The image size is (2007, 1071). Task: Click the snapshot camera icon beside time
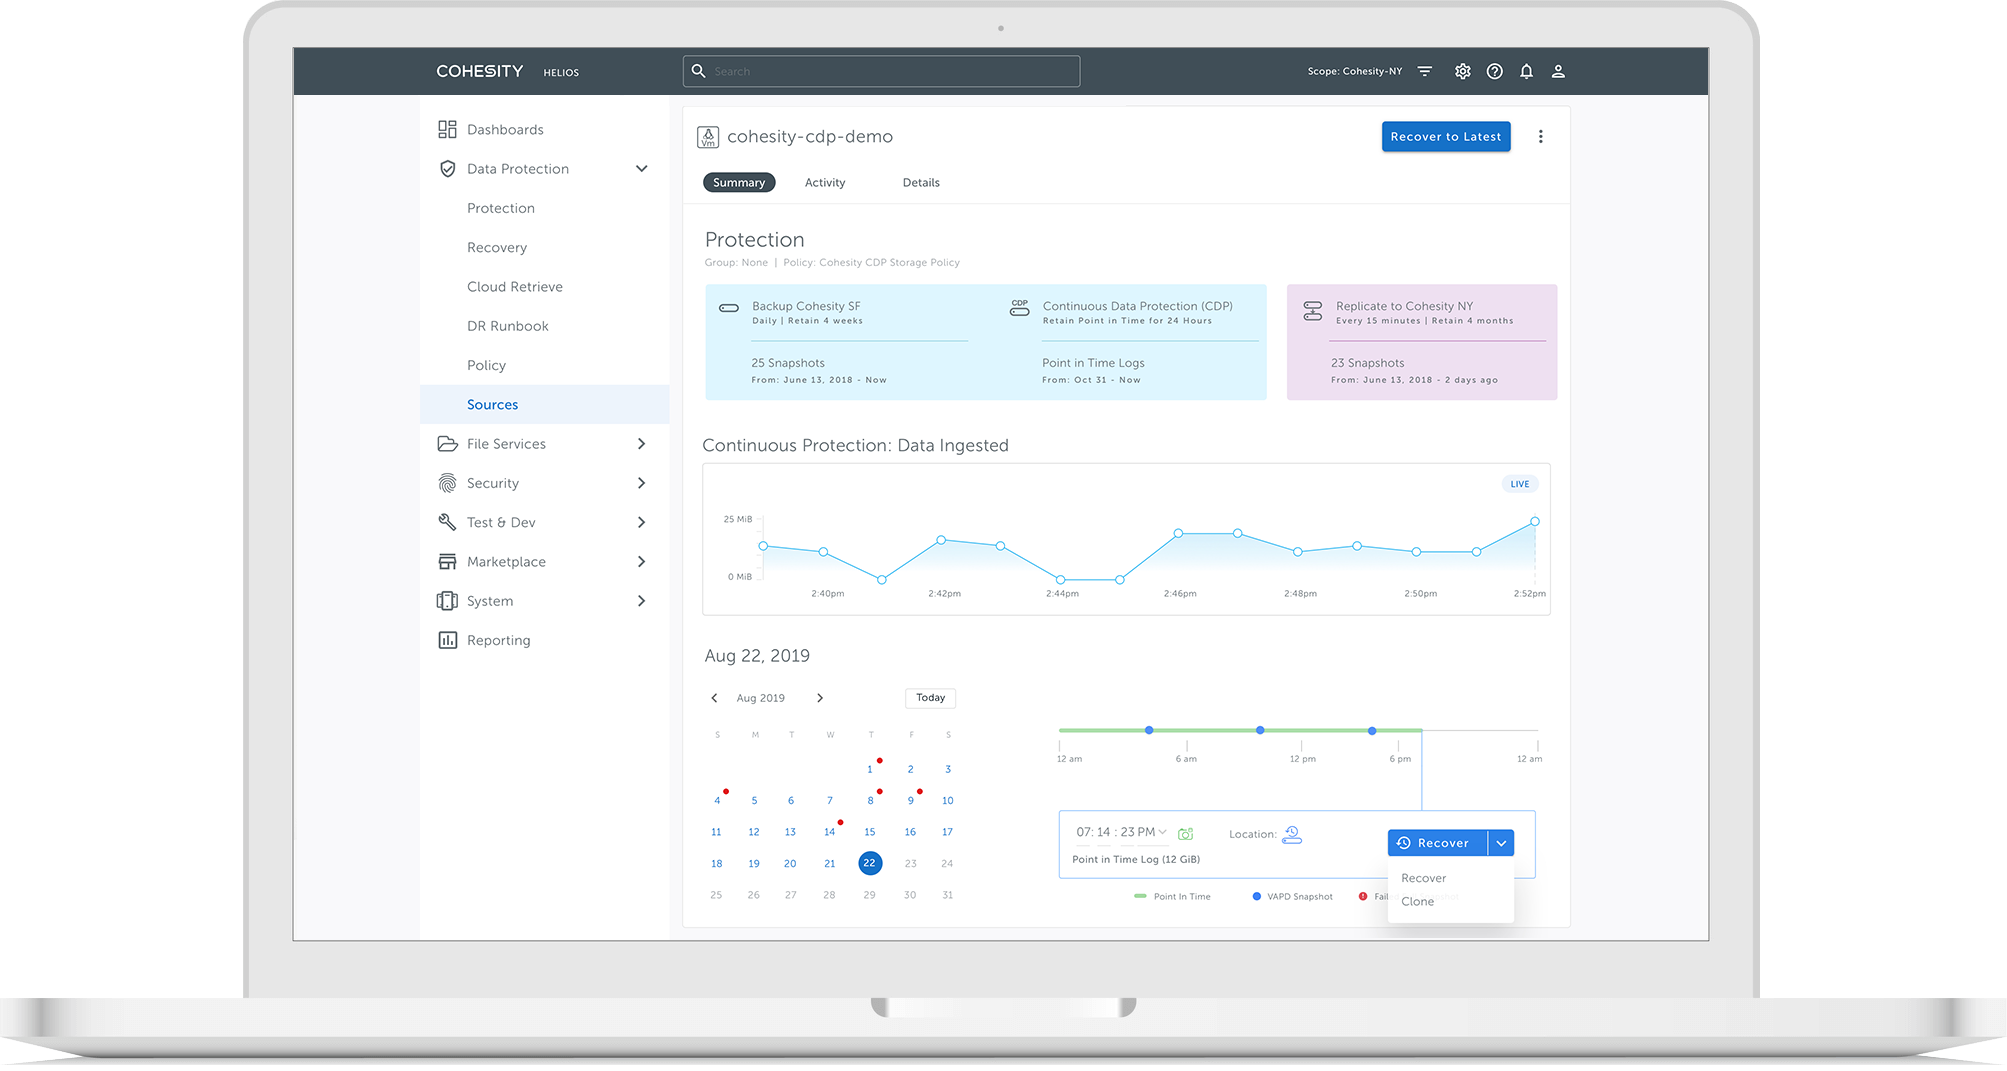[x=1186, y=833]
